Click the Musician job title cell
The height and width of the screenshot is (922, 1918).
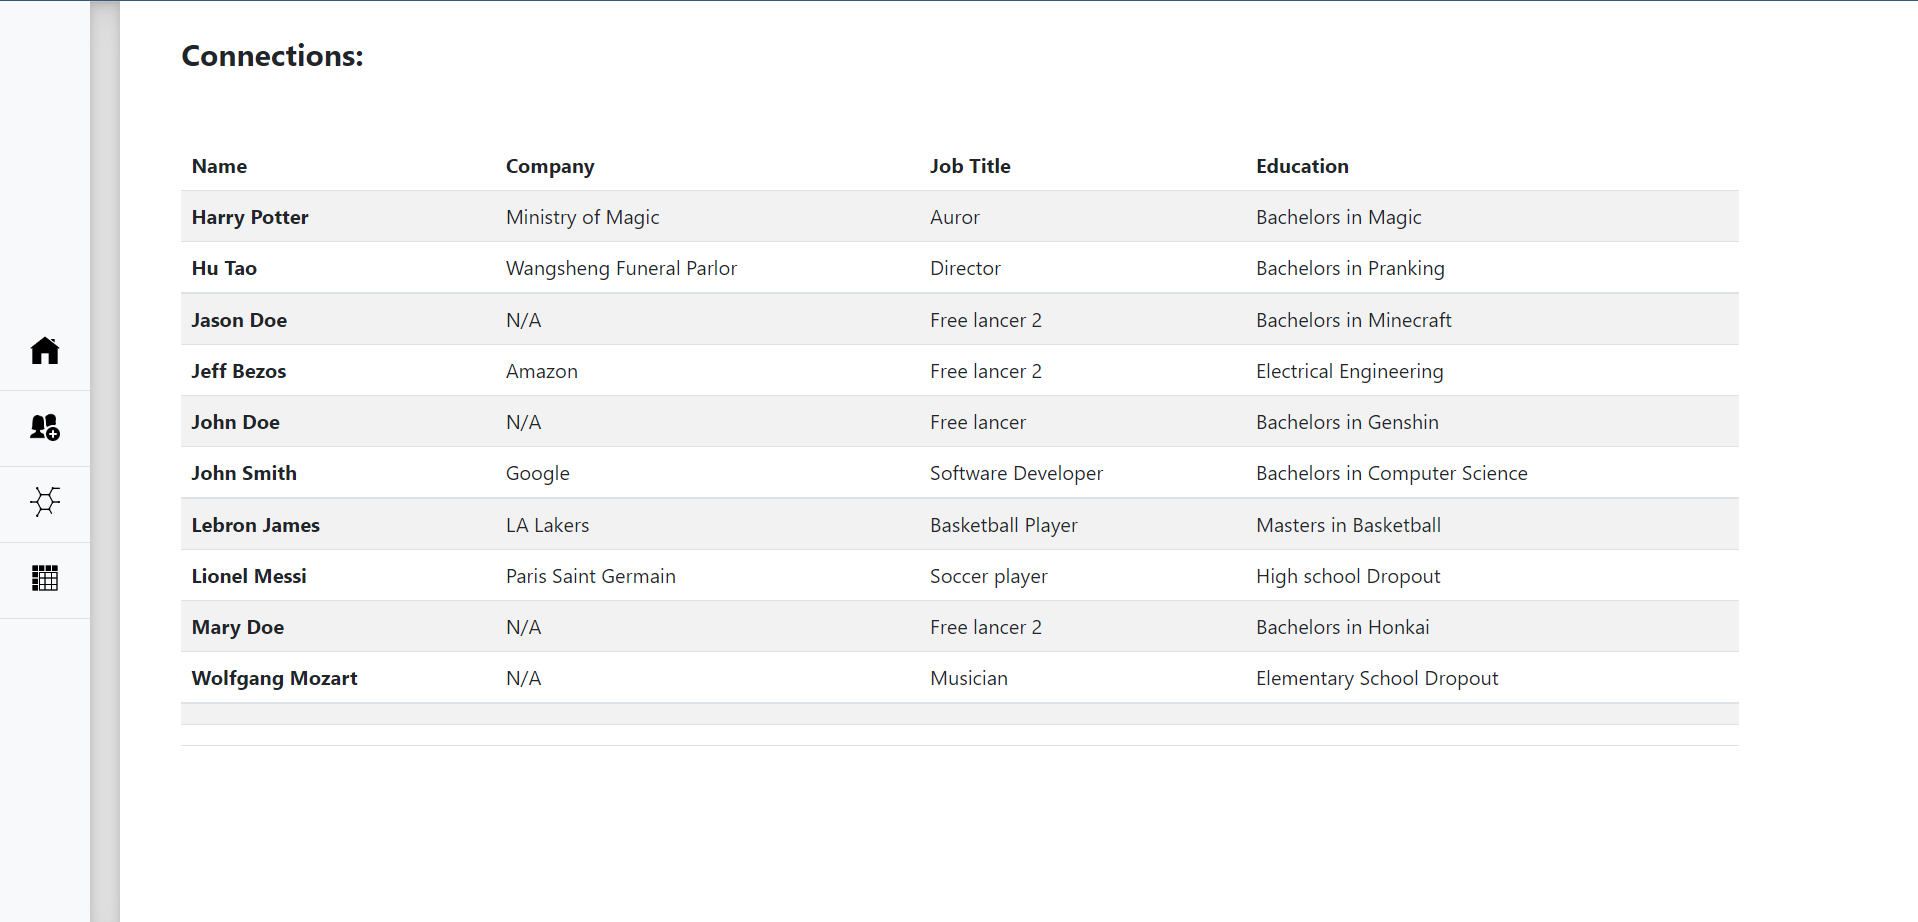pyautogui.click(x=969, y=678)
